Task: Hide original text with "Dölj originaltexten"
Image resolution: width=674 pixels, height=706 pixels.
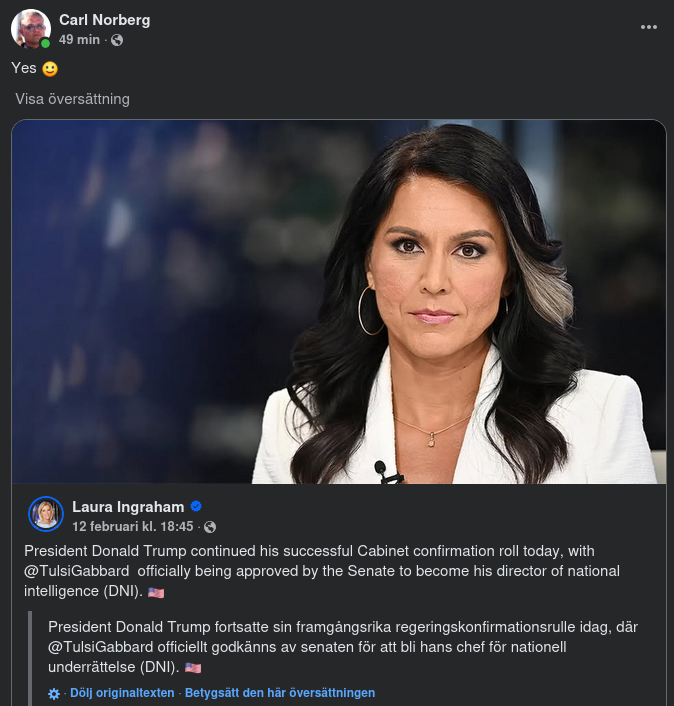Action: click(x=123, y=693)
